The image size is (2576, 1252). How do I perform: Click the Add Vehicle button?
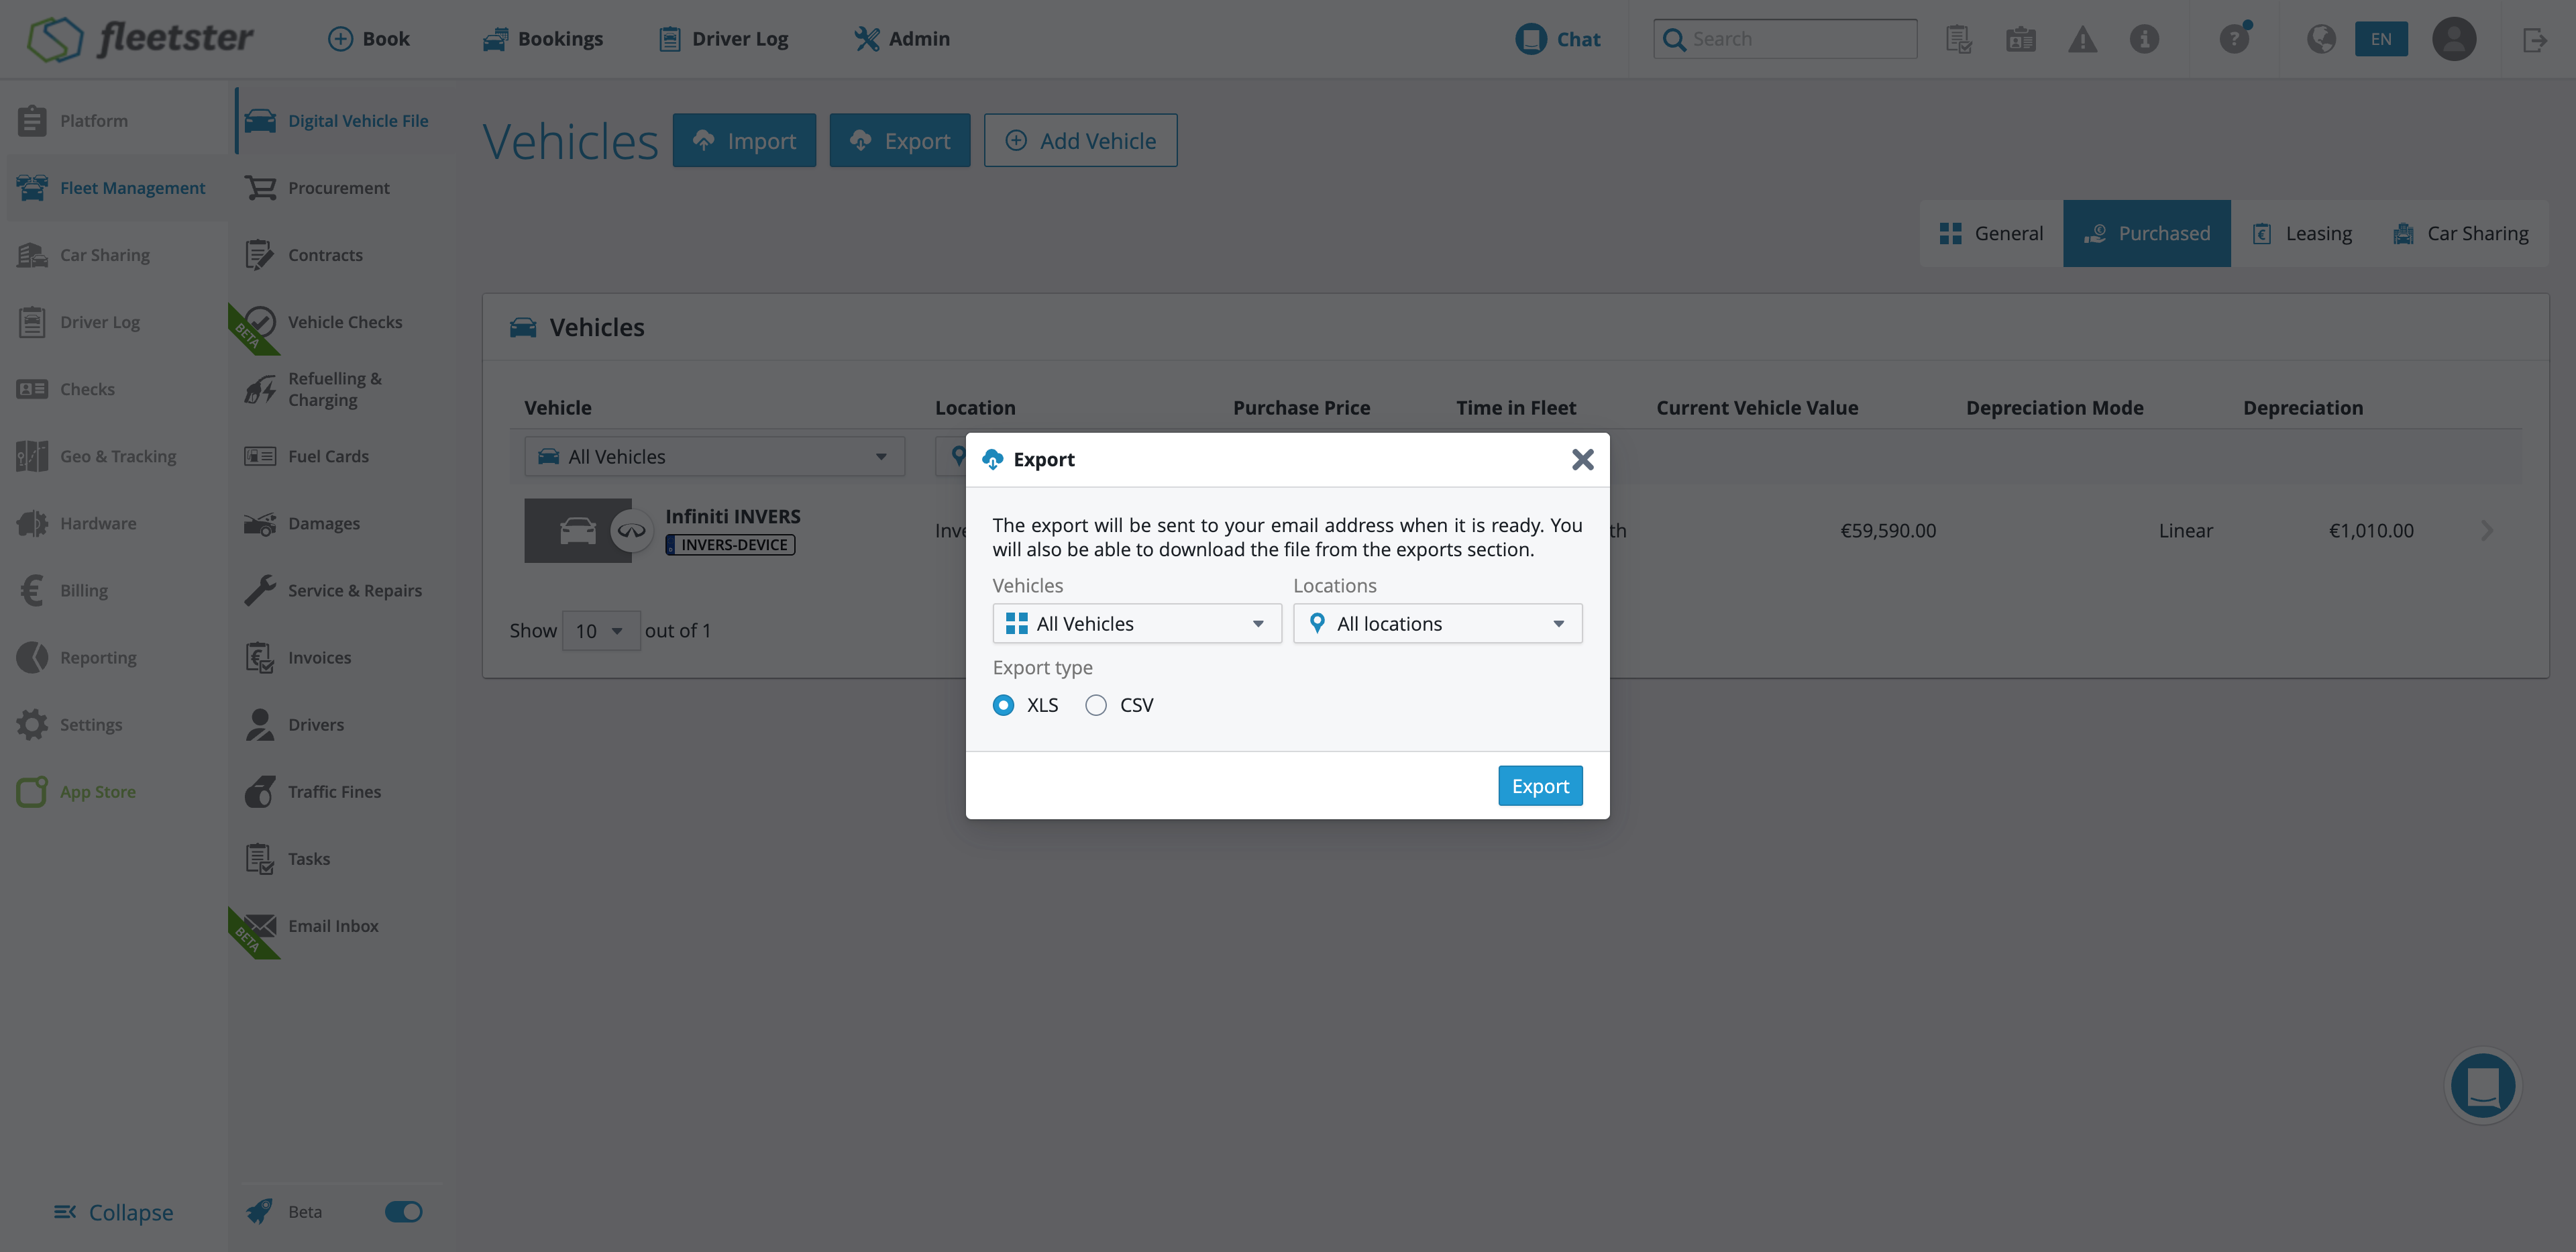[1080, 141]
